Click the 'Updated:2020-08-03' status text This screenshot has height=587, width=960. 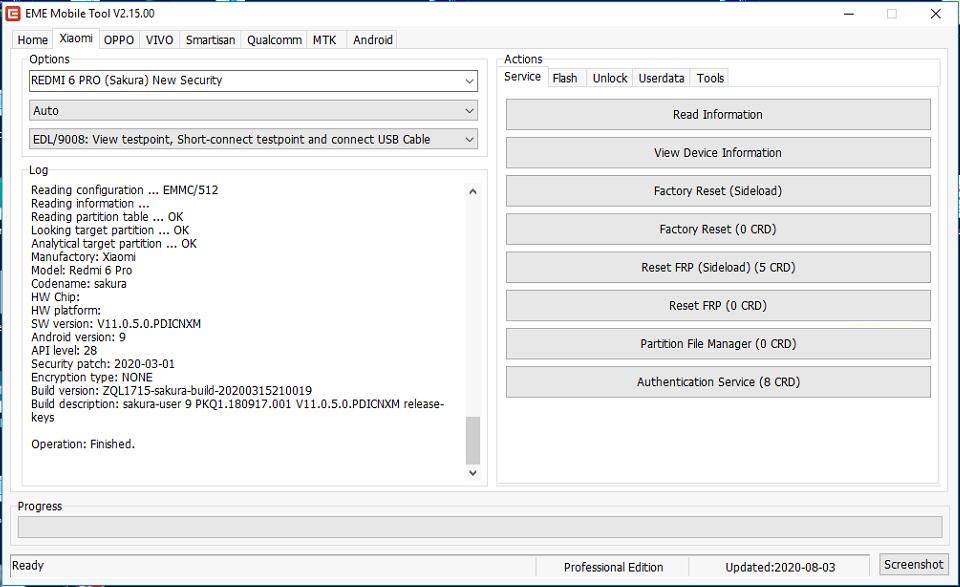click(780, 567)
